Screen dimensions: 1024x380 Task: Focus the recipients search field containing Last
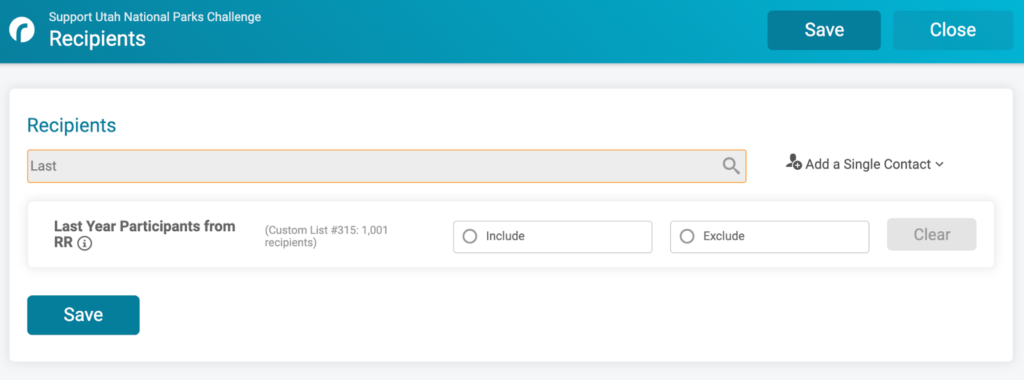coord(387,166)
